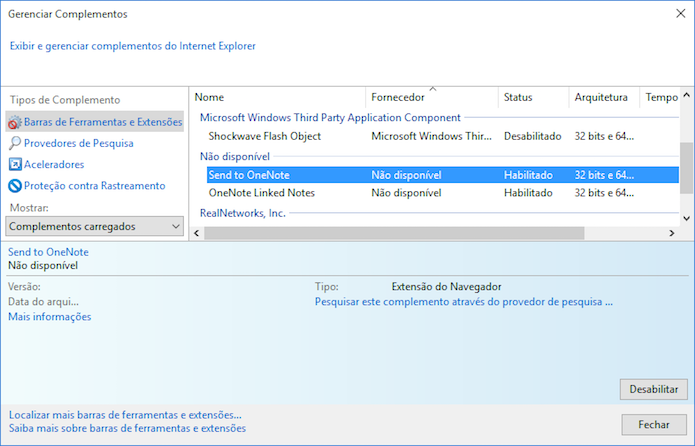Select the OneNote Linked Notes row
Image resolution: width=695 pixels, height=446 pixels.
coord(443,193)
